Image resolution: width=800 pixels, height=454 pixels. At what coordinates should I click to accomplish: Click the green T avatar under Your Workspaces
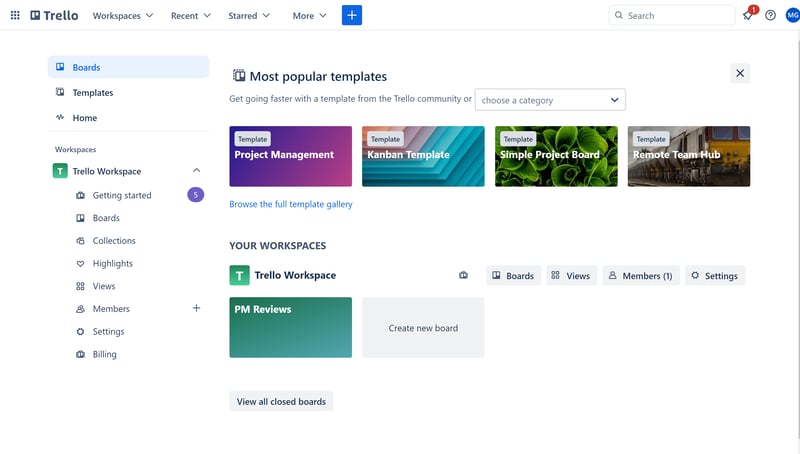[x=239, y=275]
